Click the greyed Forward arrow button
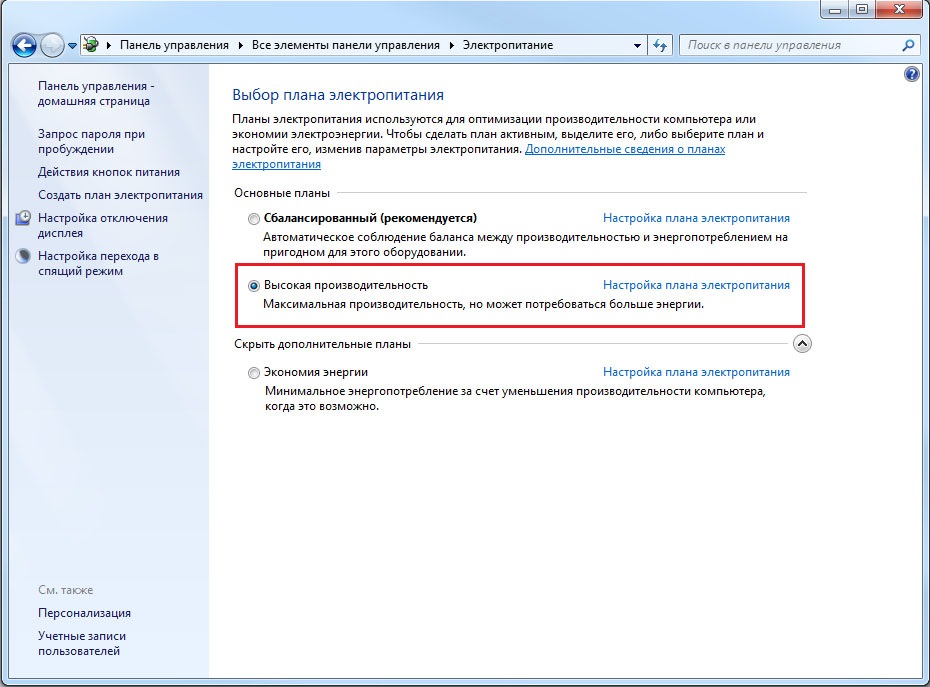This screenshot has height=687, width=930. pyautogui.click(x=52, y=45)
